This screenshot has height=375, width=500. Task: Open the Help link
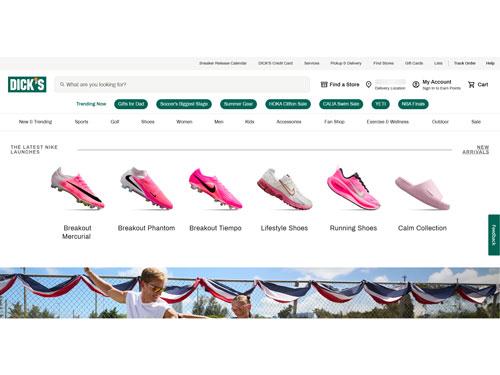pyautogui.click(x=490, y=63)
